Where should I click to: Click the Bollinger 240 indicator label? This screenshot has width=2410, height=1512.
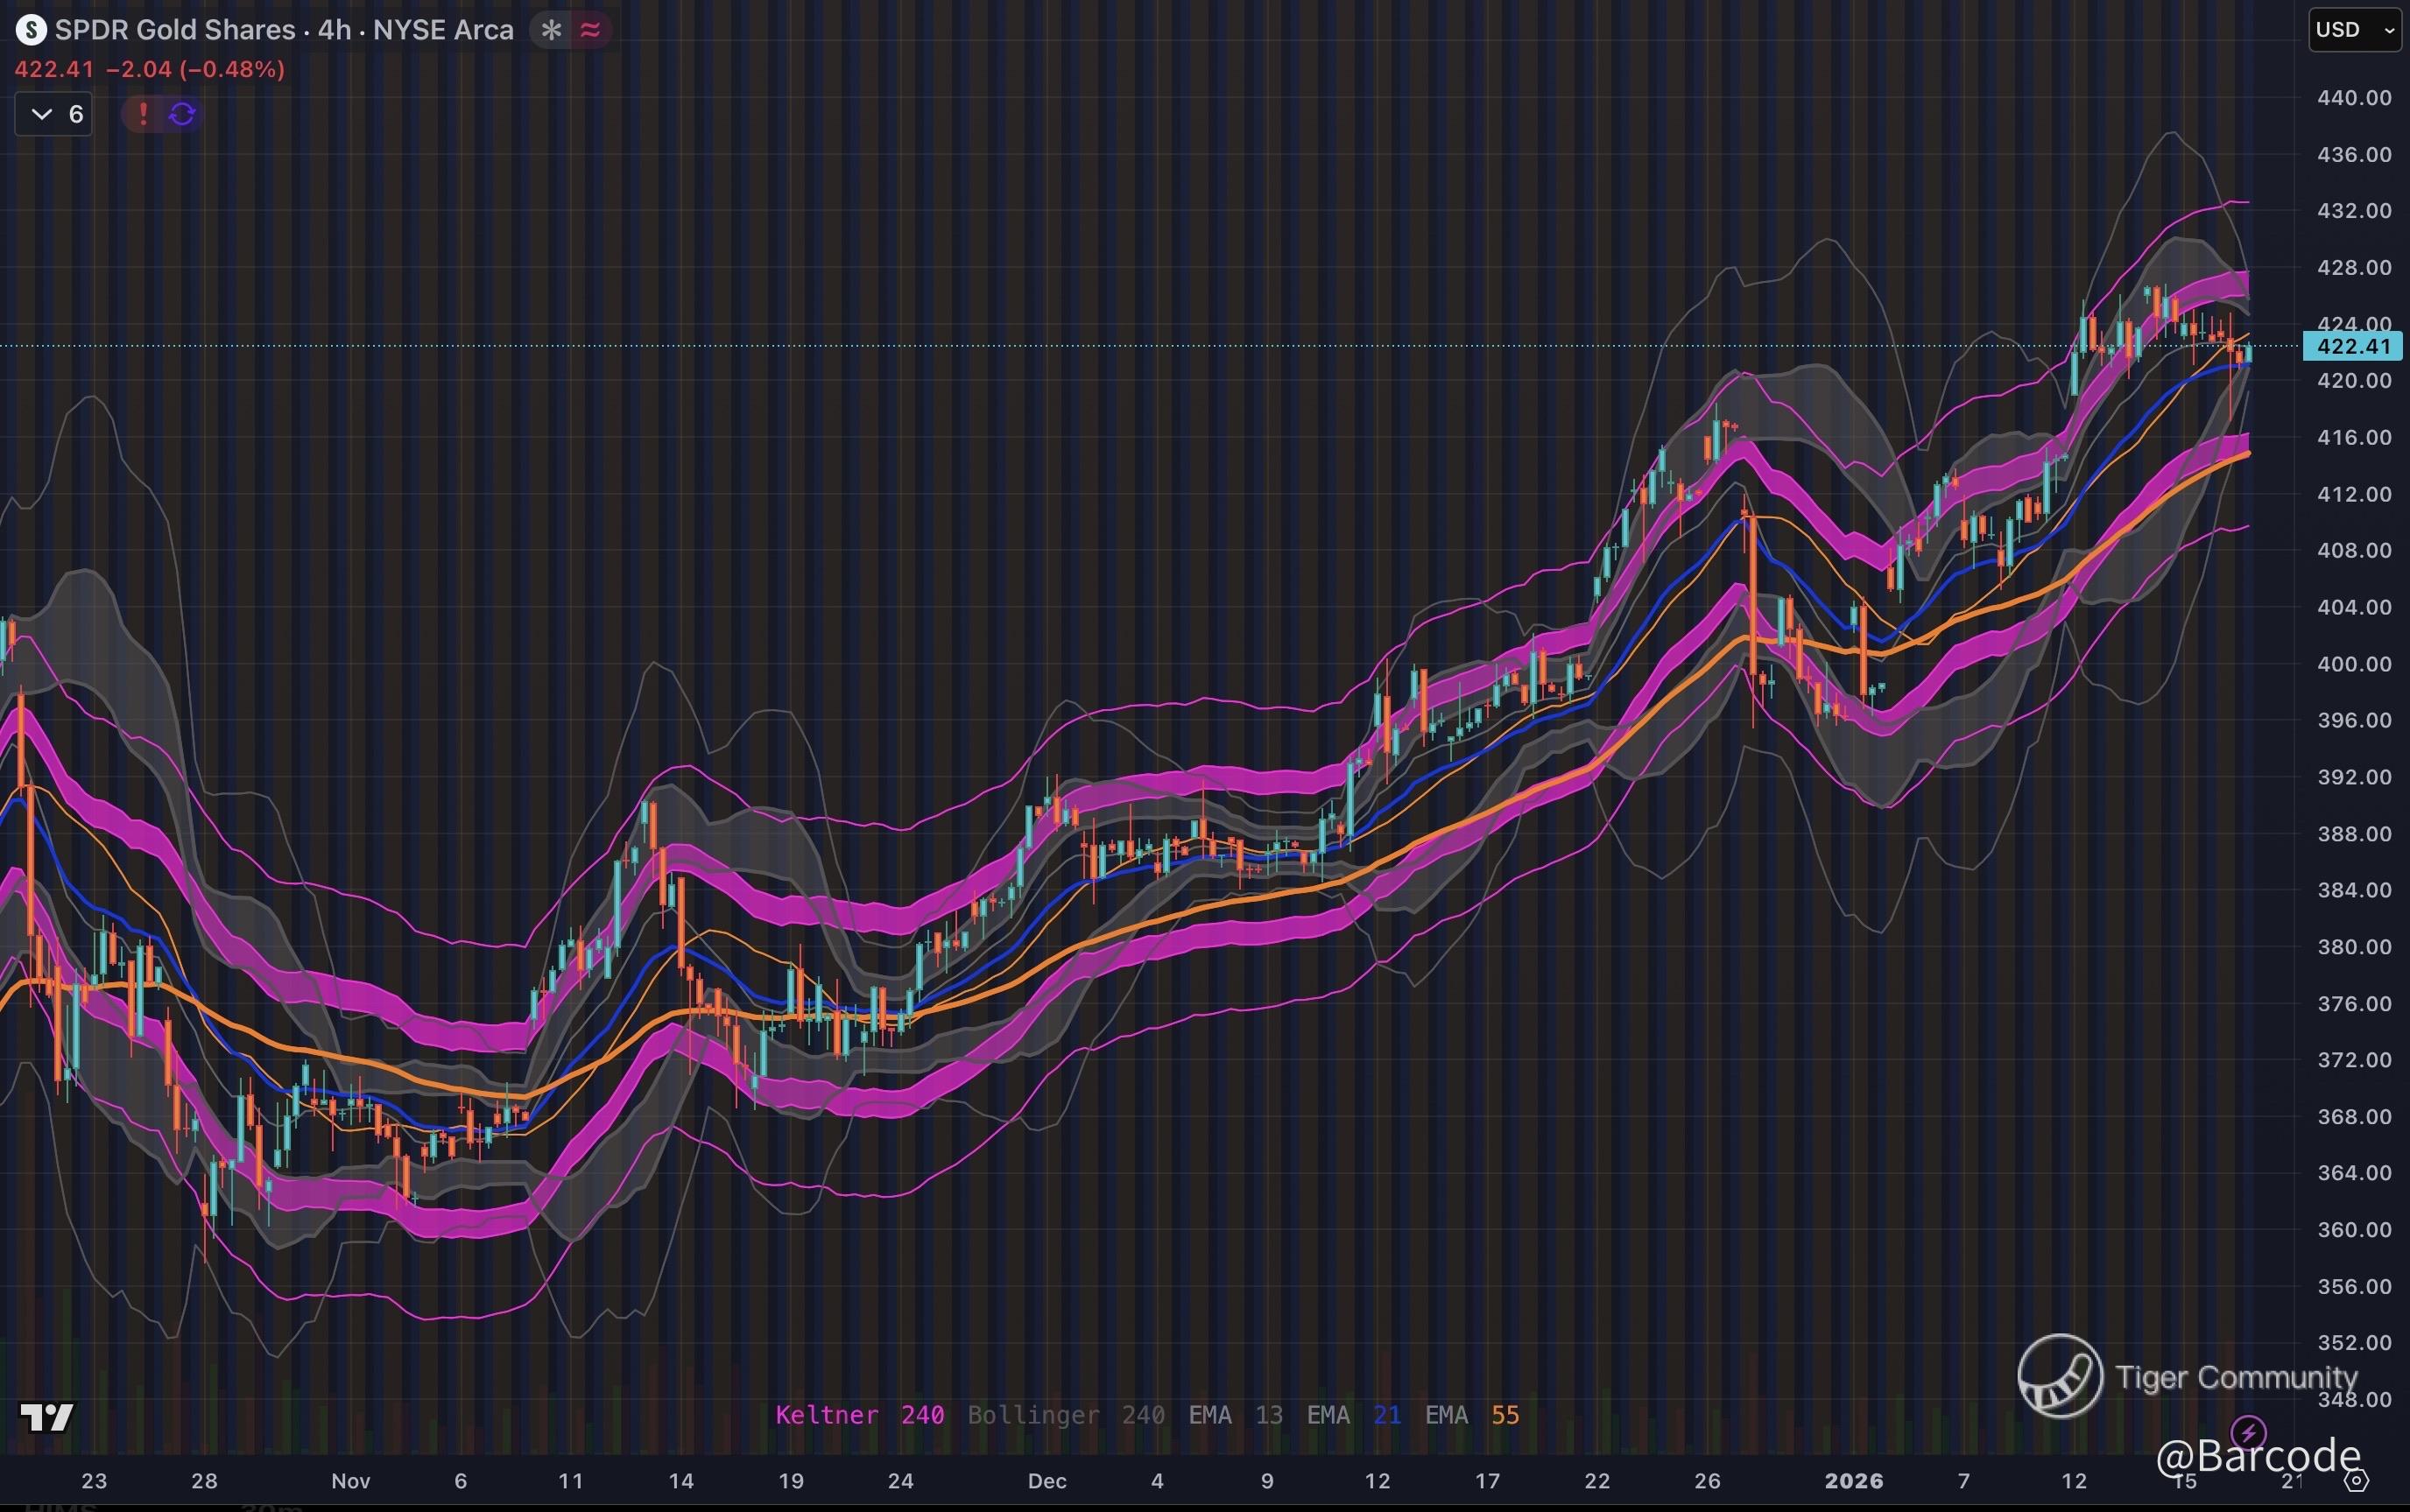coord(1065,1415)
